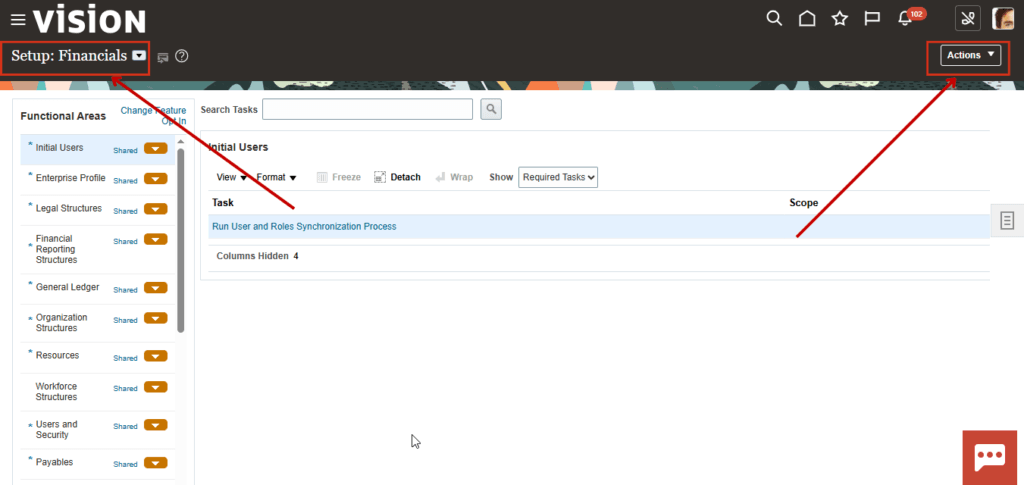Select Financial Reporting Structures functional area
Image resolution: width=1024 pixels, height=485 pixels.
pos(56,249)
